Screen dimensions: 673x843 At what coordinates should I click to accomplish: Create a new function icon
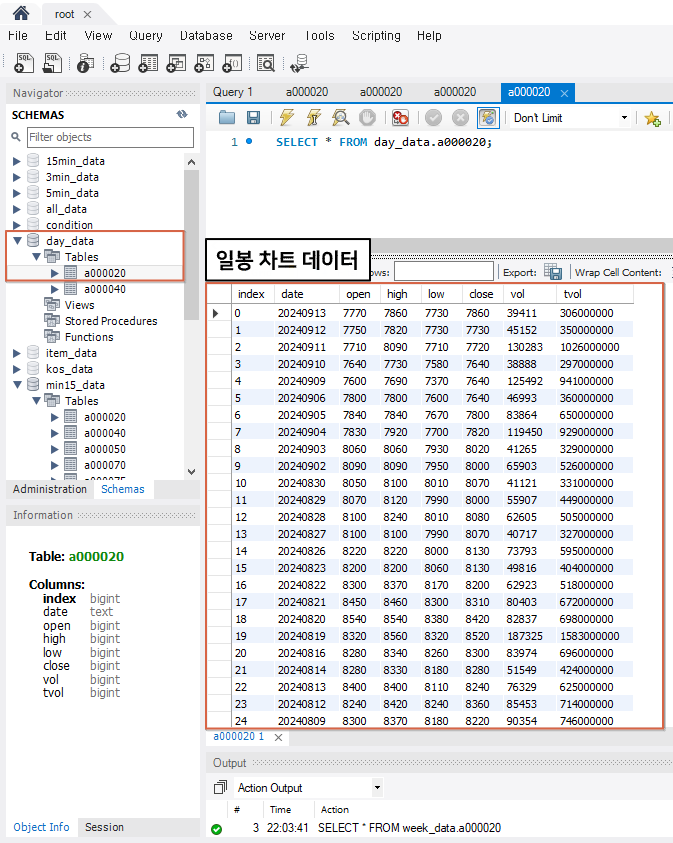232,63
